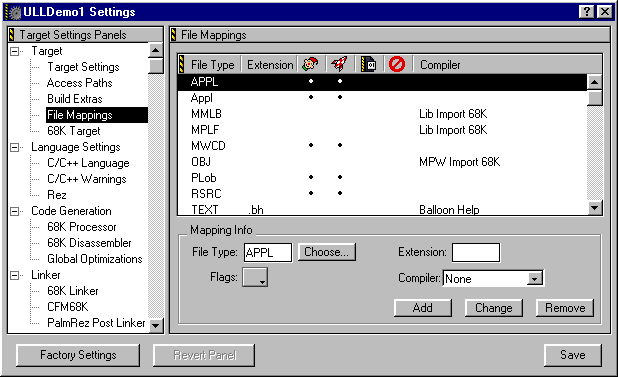Open CFM68K panel
Image resolution: width=618 pixels, height=377 pixels.
point(67,307)
